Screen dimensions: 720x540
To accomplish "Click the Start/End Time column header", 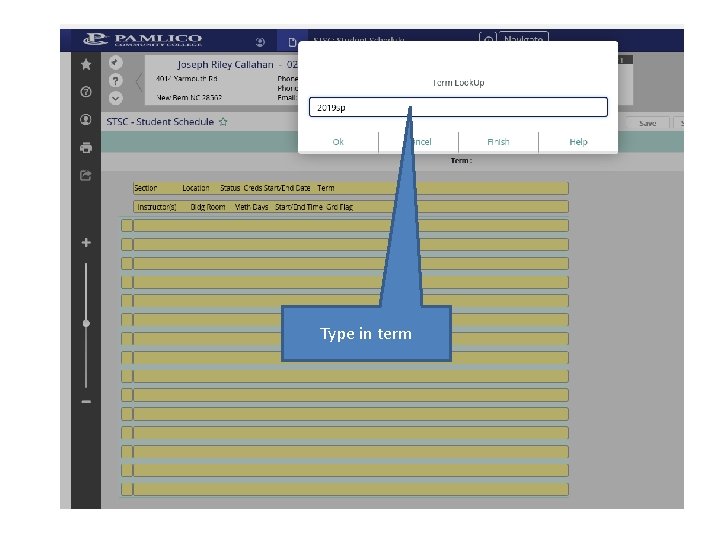I will coord(299,207).
